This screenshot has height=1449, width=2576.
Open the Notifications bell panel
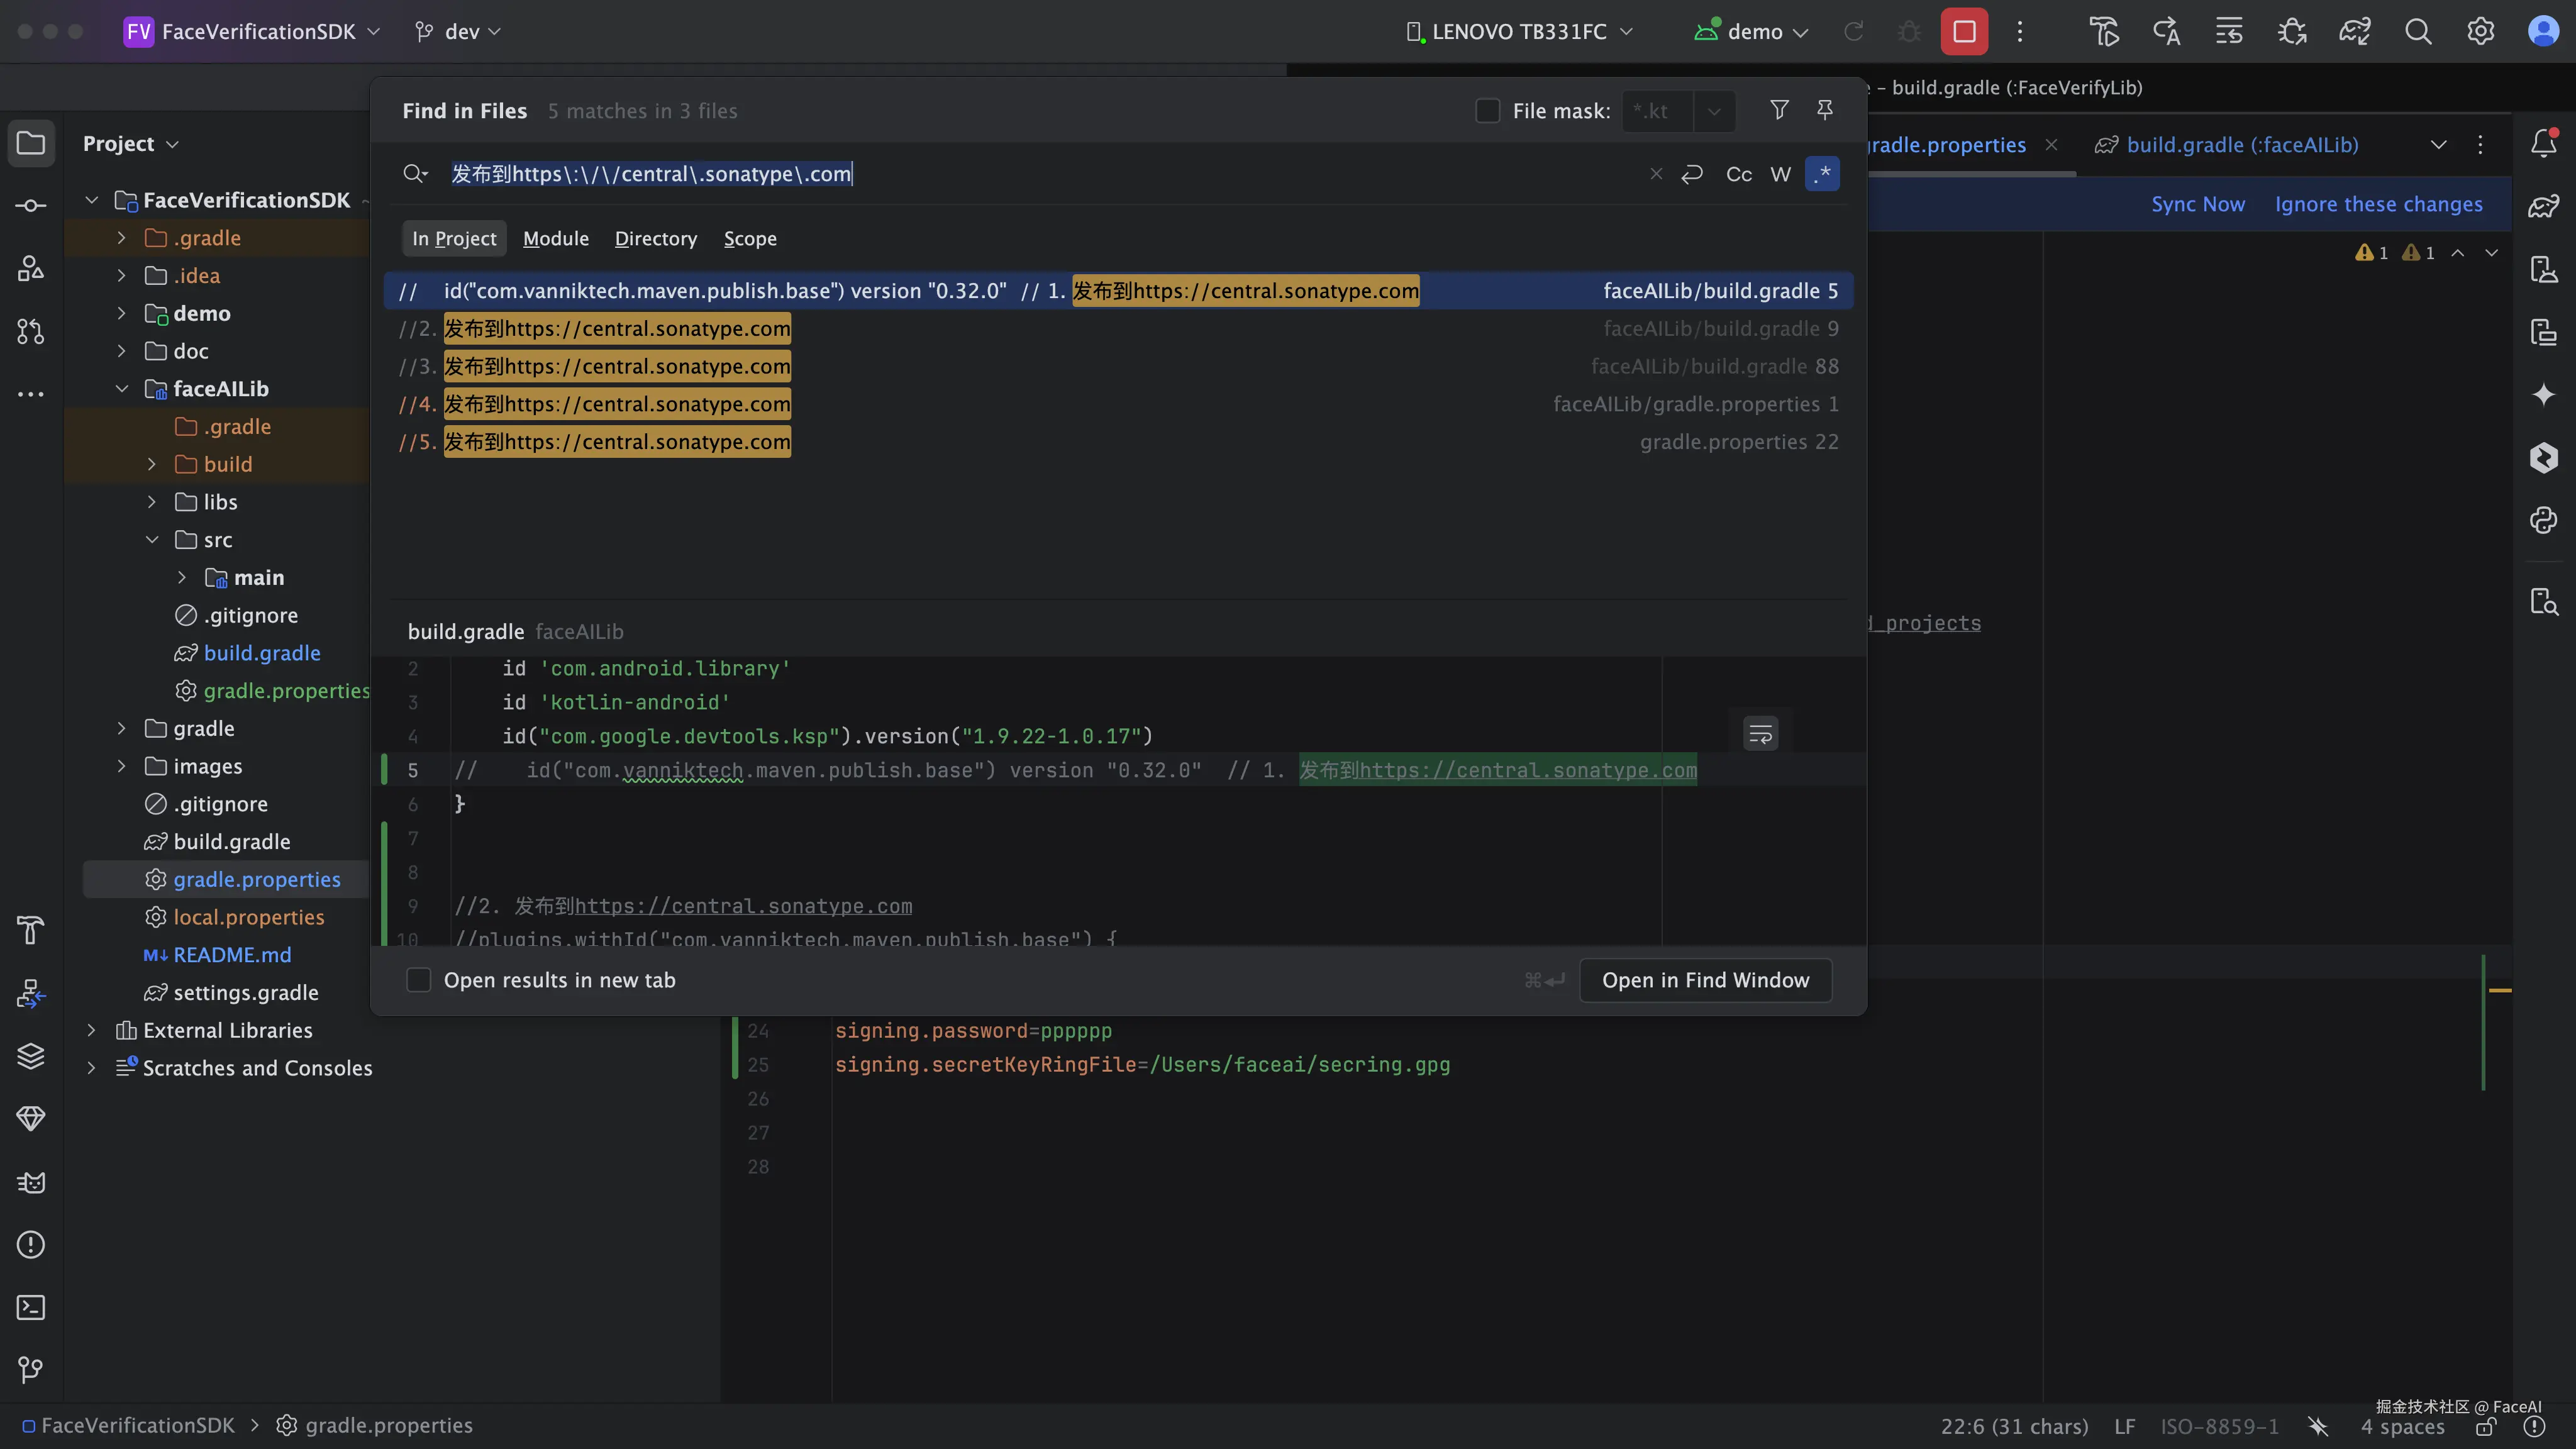[2544, 144]
